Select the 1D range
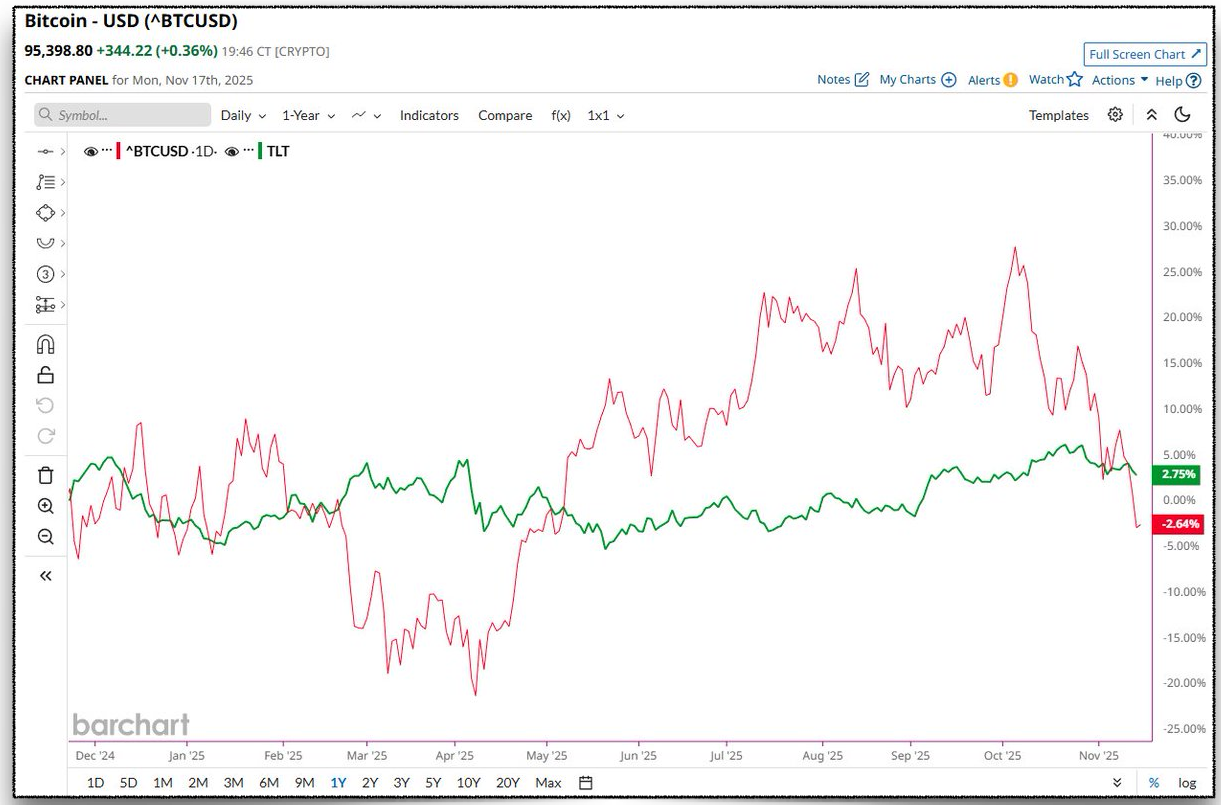This screenshot has width=1221, height=805. (x=95, y=782)
